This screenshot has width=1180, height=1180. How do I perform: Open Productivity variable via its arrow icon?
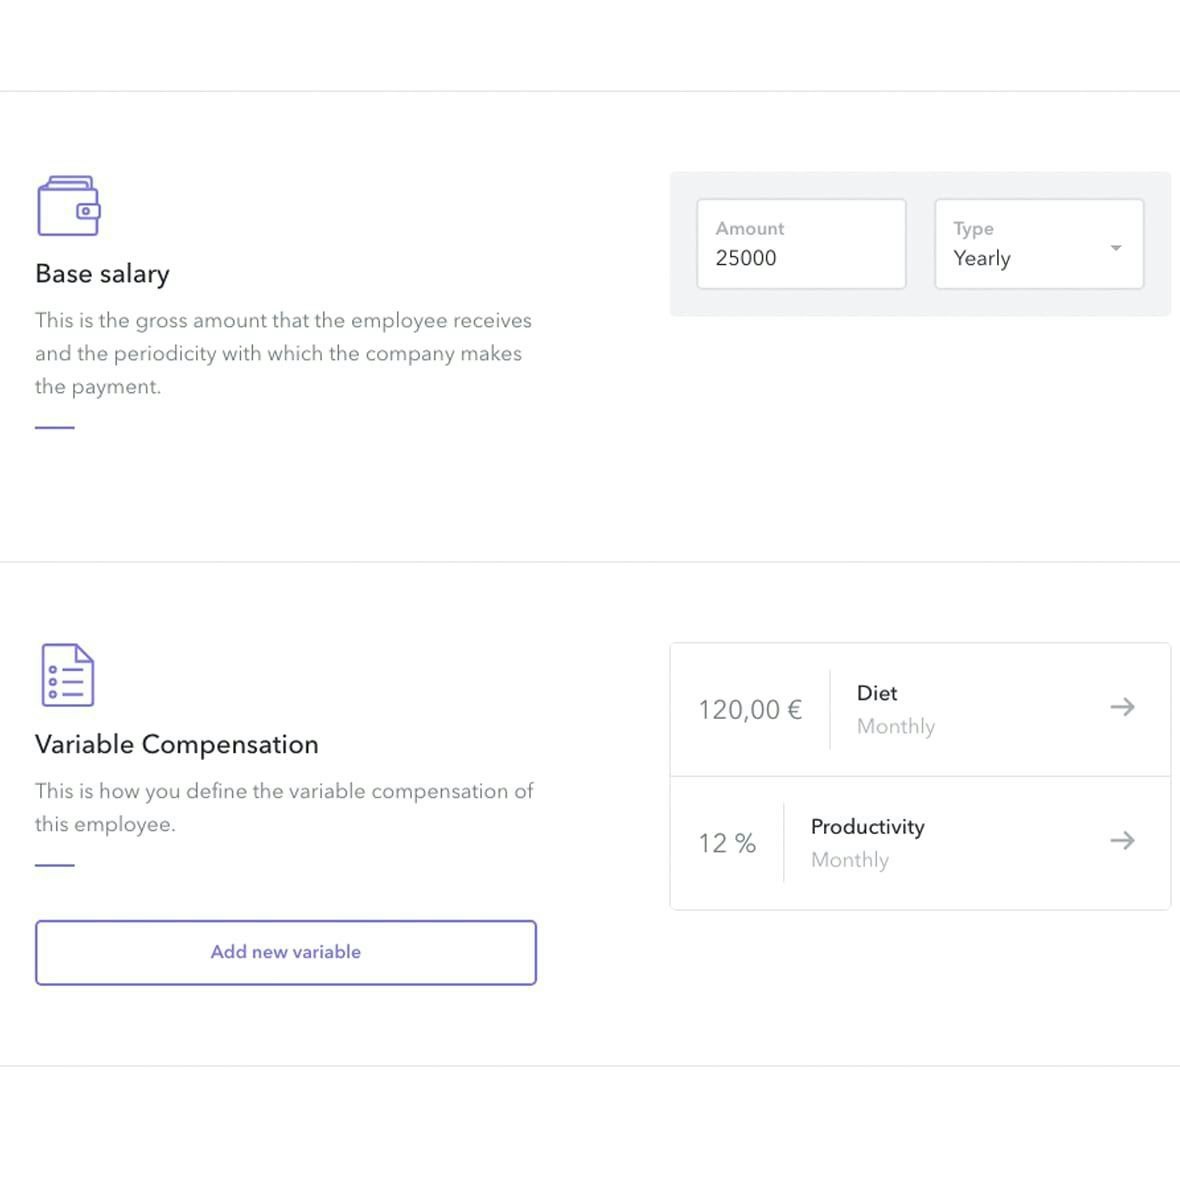pos(1122,840)
